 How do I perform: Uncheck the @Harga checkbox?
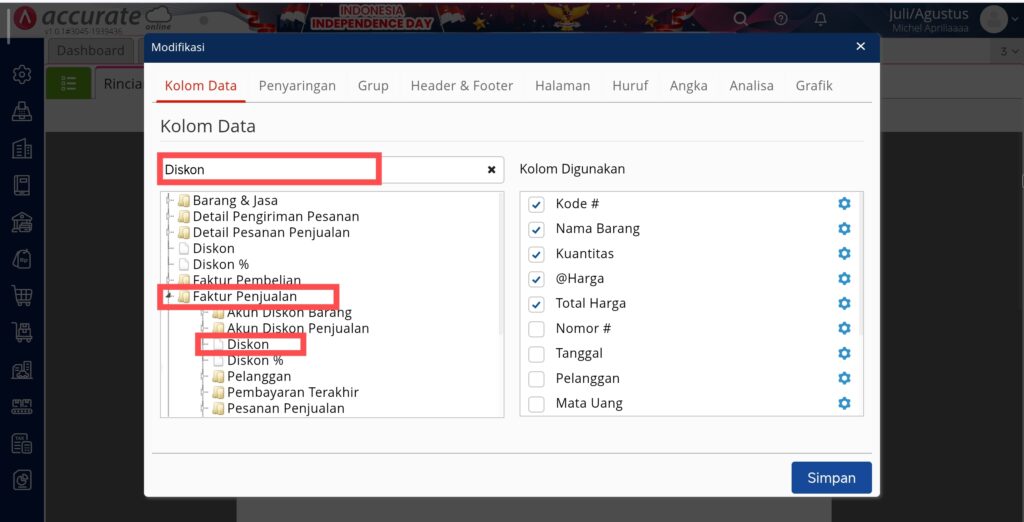coord(536,279)
